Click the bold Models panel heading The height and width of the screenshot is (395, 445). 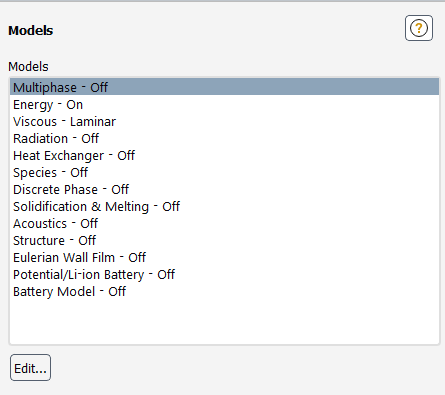click(31, 31)
